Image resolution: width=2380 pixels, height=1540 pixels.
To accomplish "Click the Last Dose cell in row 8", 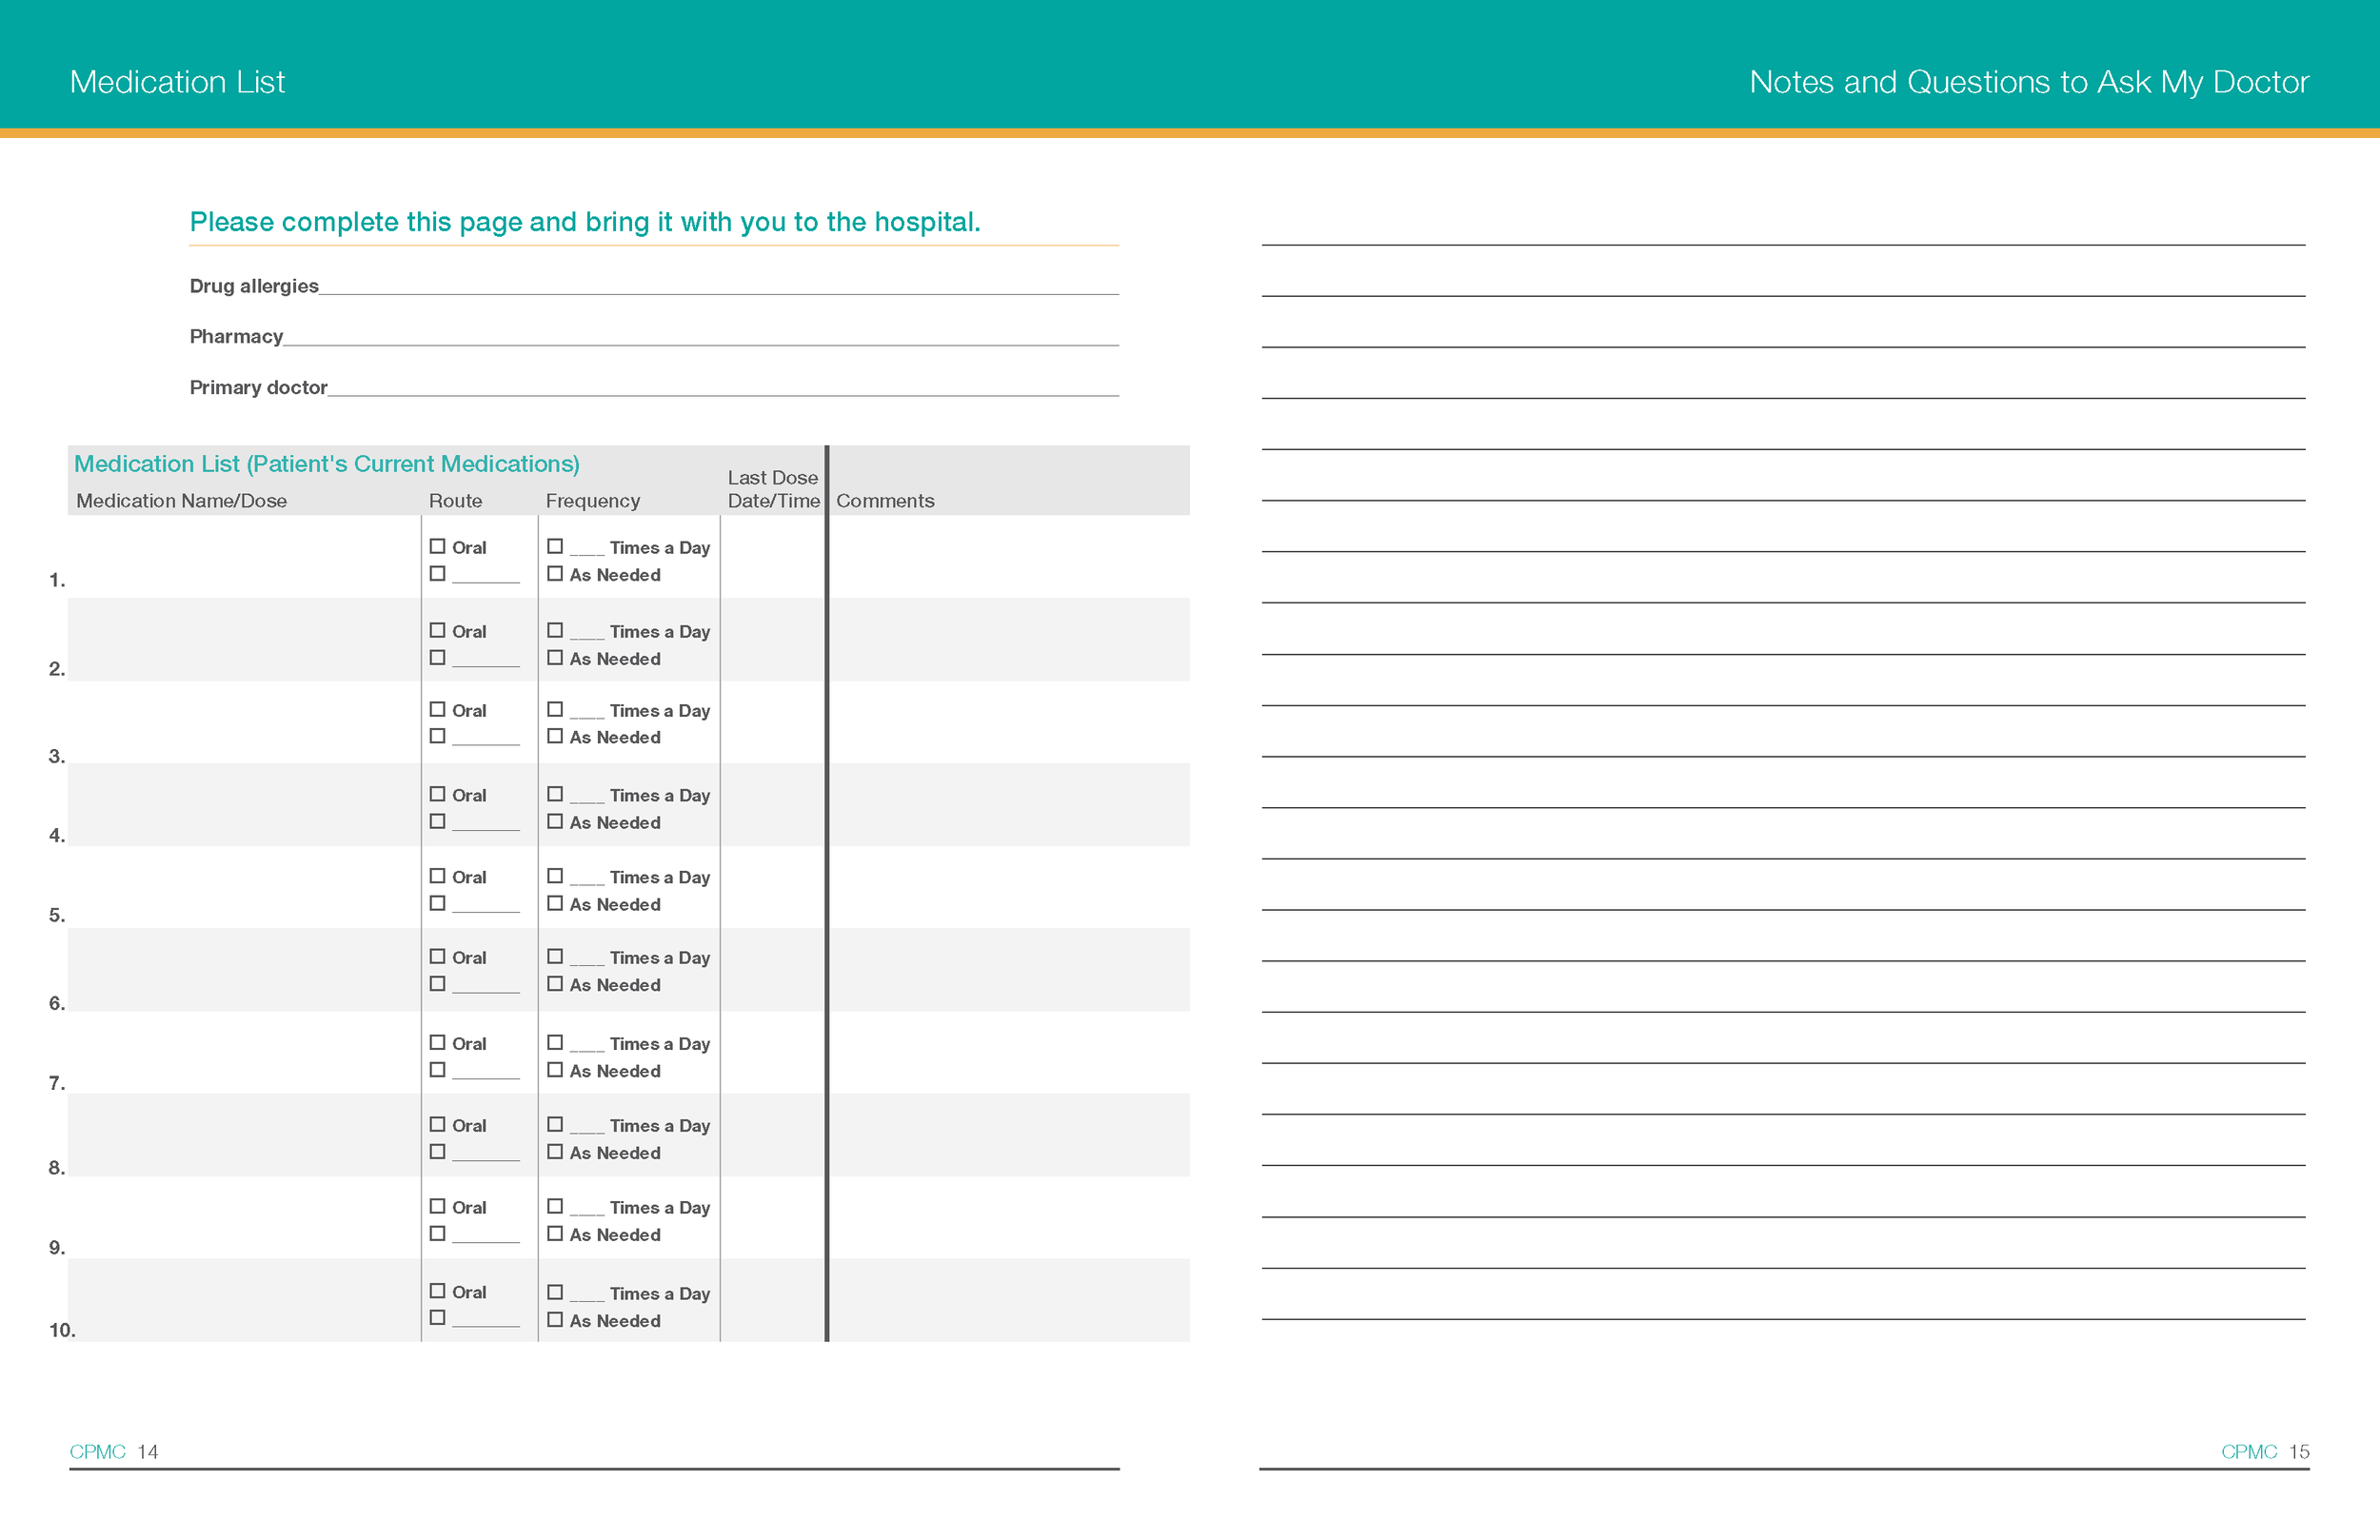I will (x=773, y=1135).
